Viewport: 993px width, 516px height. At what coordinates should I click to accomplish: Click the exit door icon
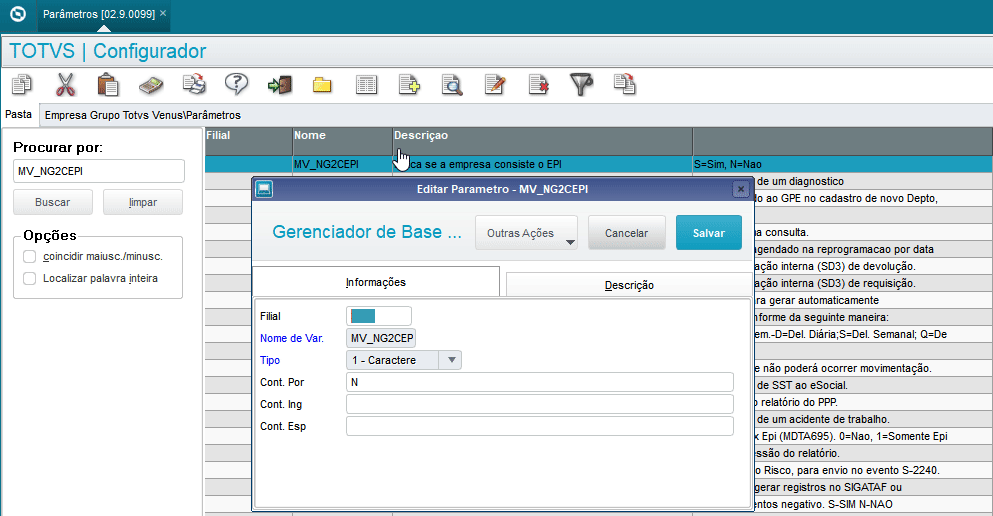point(279,85)
